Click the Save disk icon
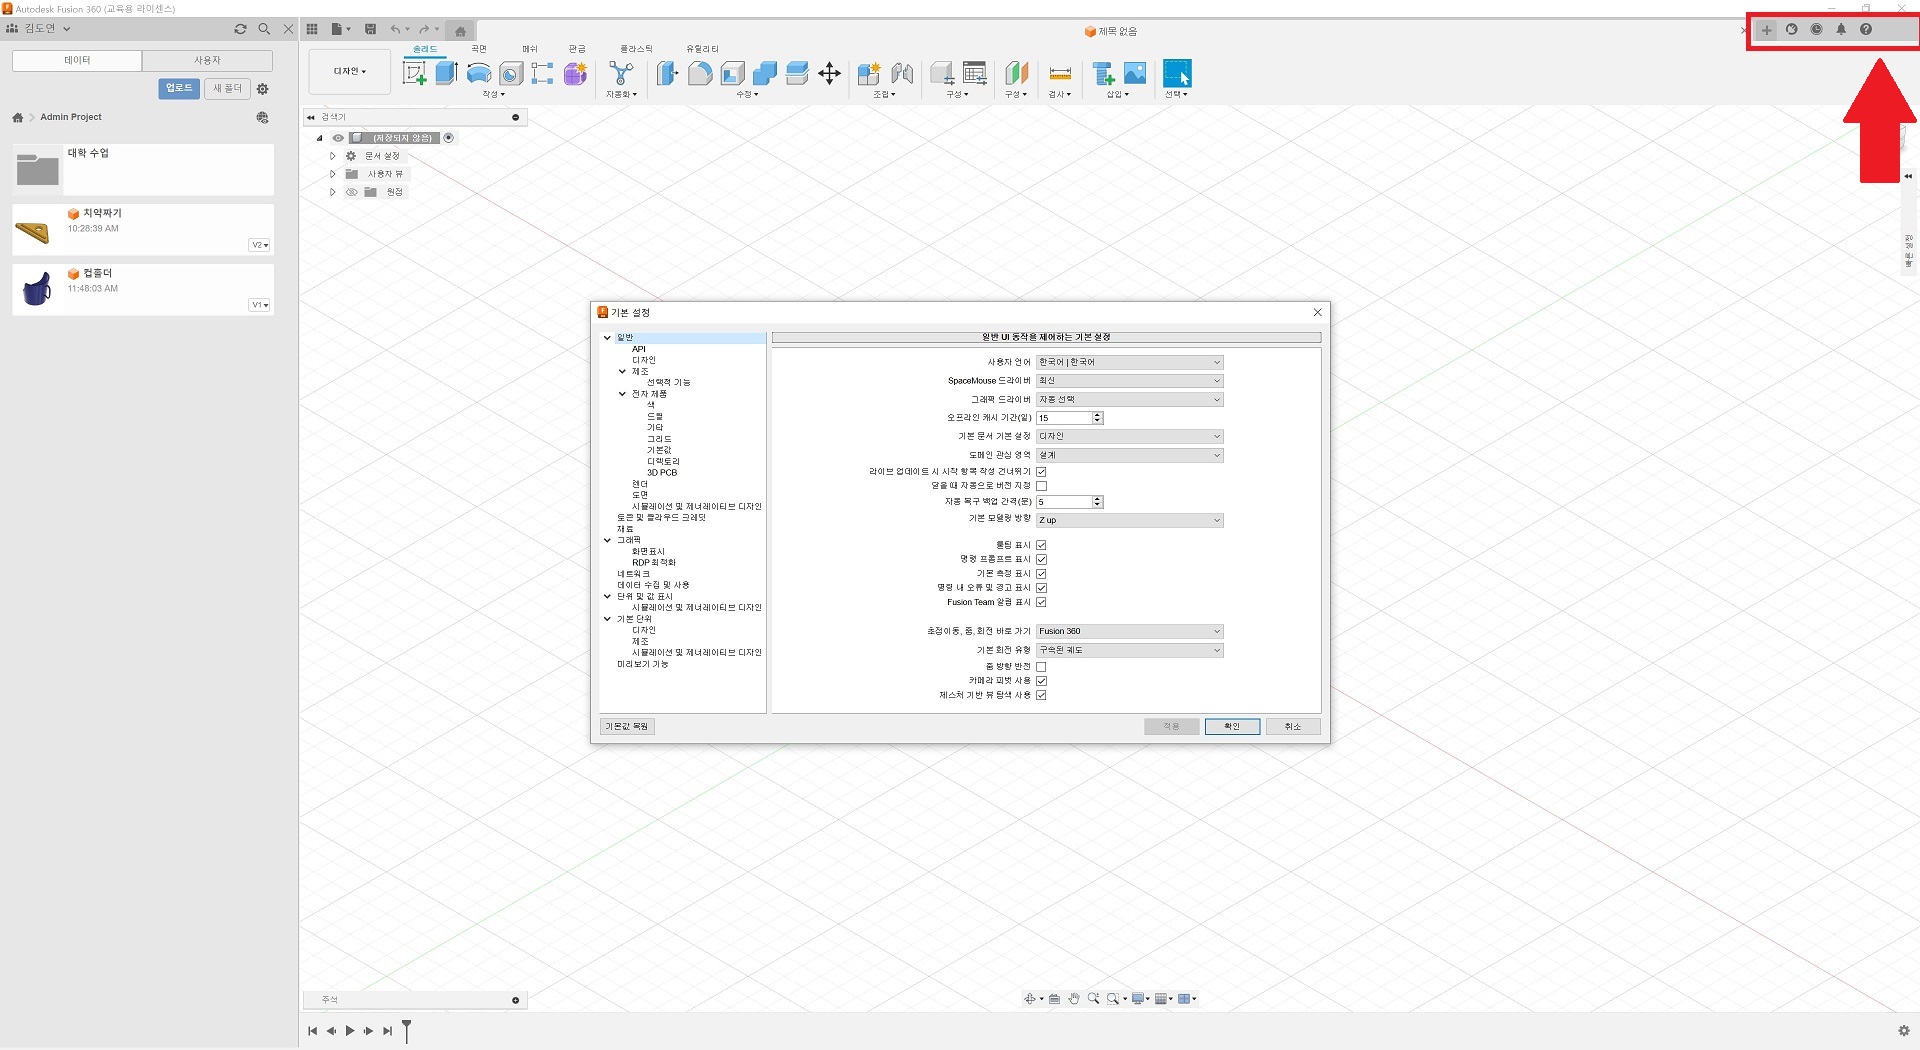Image resolution: width=1920 pixels, height=1050 pixels. [370, 29]
